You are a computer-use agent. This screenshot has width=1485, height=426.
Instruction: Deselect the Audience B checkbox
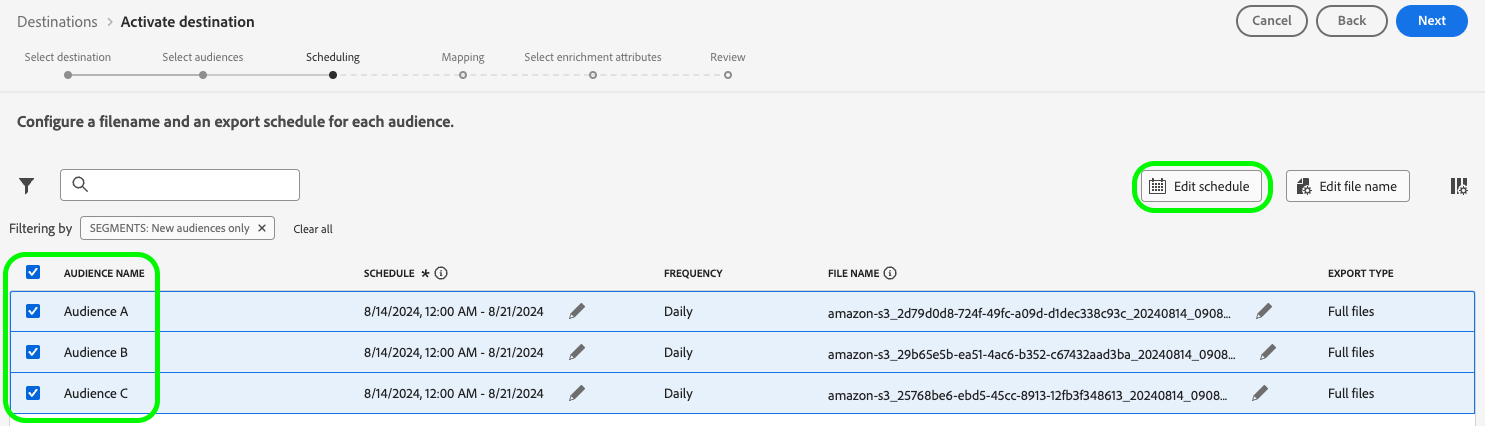pos(33,352)
